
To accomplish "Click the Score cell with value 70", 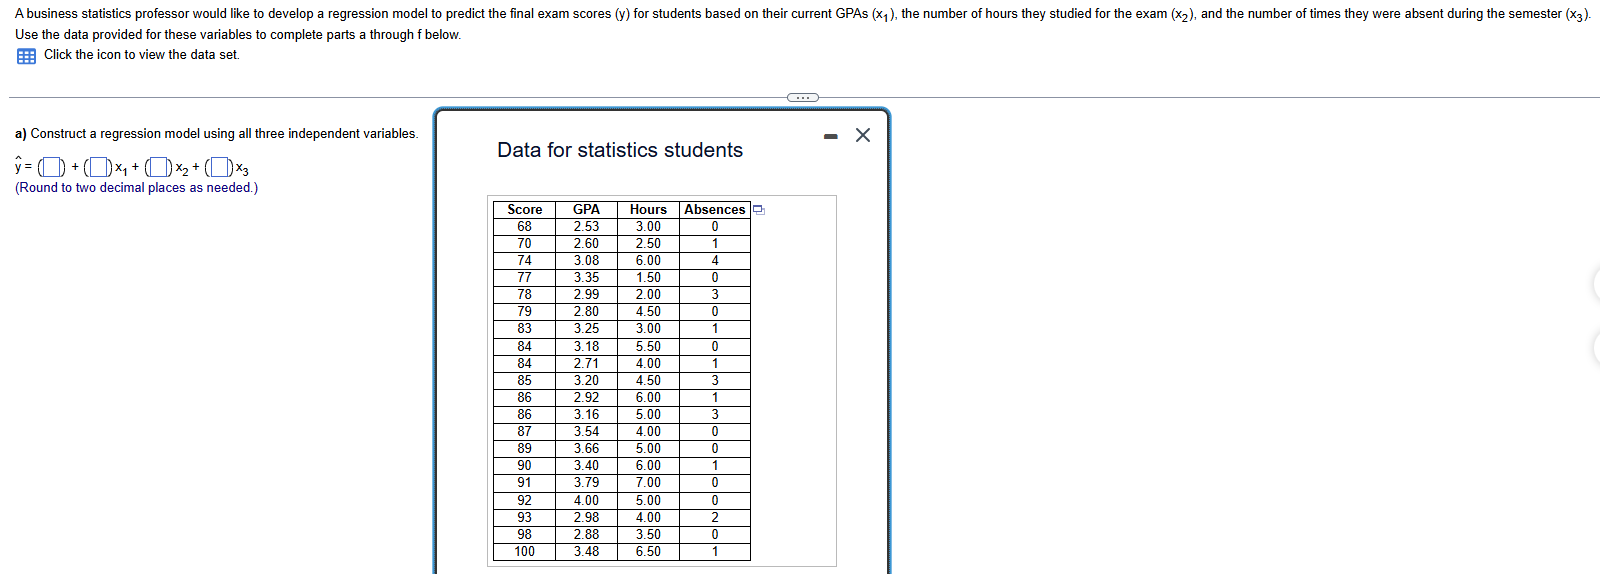I will point(524,244).
